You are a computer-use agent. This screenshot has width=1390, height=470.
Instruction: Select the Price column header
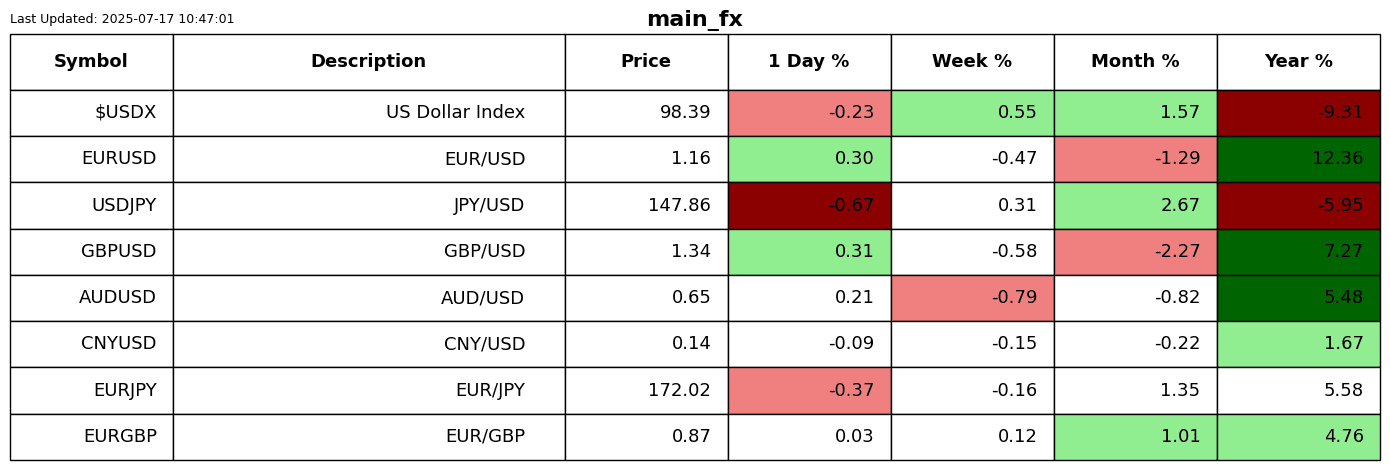(646, 62)
